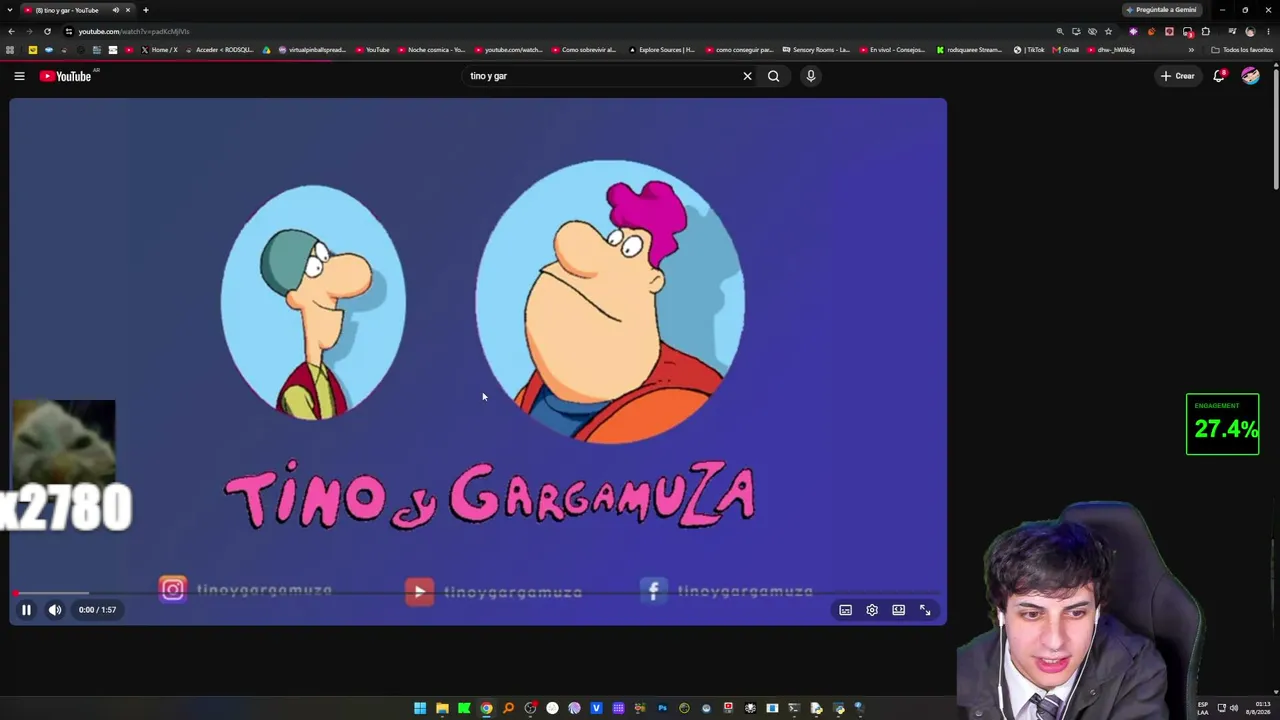Open the Gmail bookmark

click(1066, 50)
